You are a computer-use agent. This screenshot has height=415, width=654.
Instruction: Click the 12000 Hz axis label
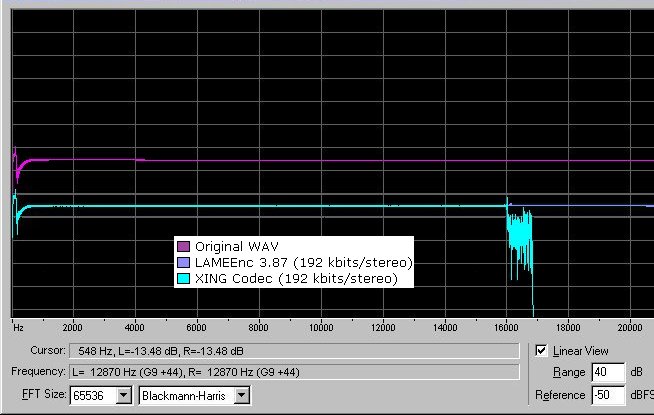pyautogui.click(x=383, y=327)
